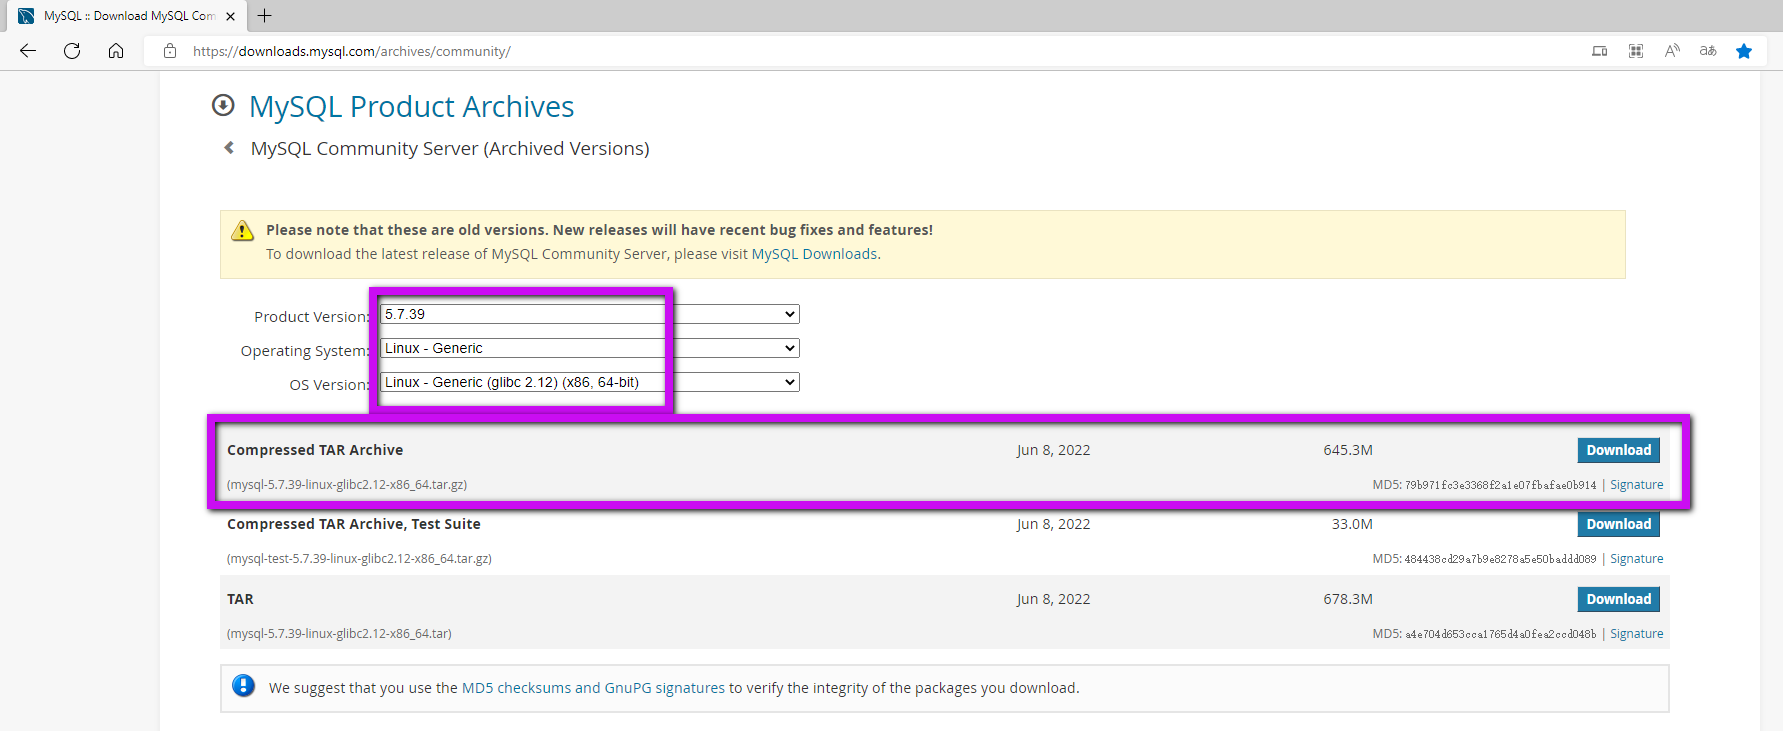The height and width of the screenshot is (731, 1783).
Task: Click the yellow warning triangle icon
Action: tap(243, 231)
